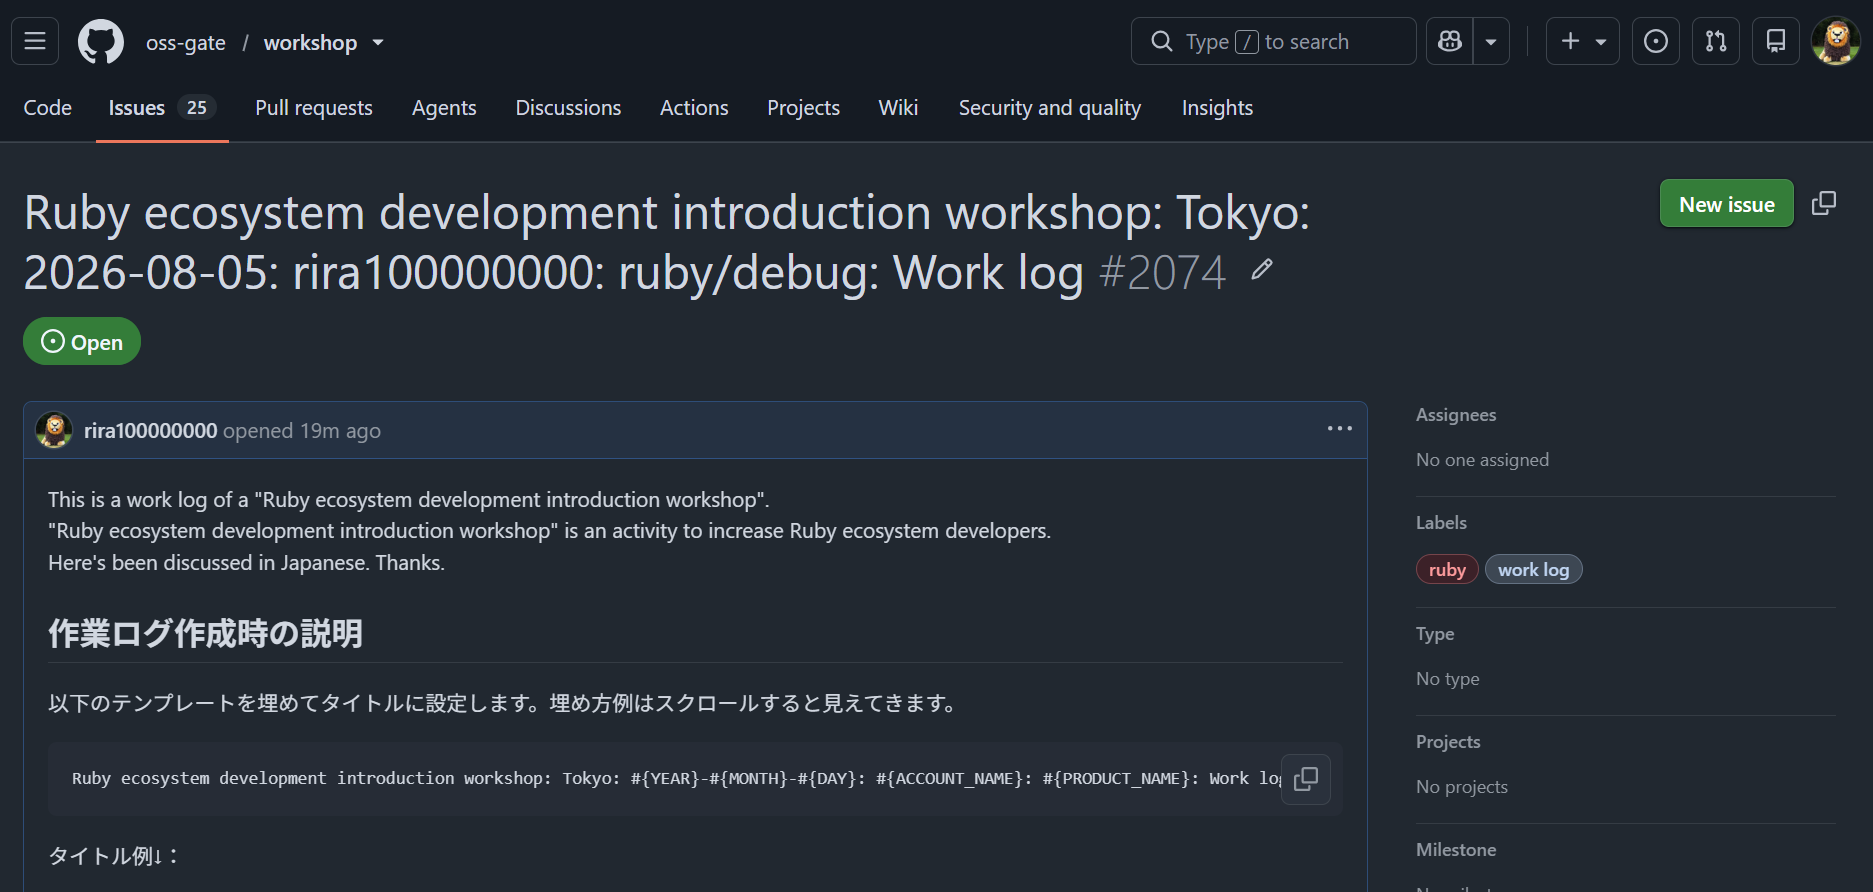Click the 作業ログ作成時の説明 heading

point(205,633)
